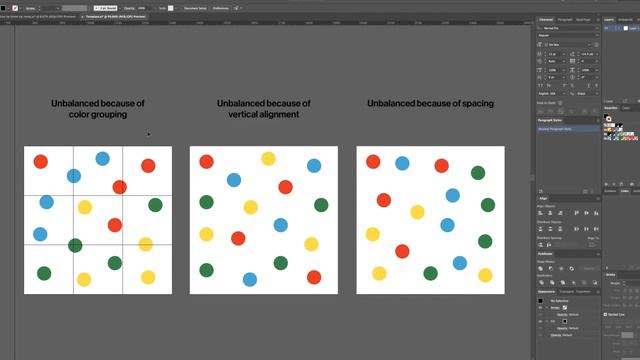Toggle the Dashed Line checkbox

[x=605, y=315]
